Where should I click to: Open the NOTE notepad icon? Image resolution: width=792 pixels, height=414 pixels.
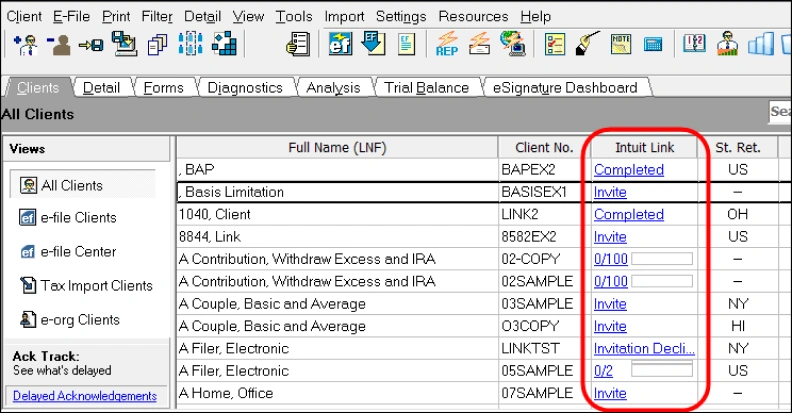621,44
